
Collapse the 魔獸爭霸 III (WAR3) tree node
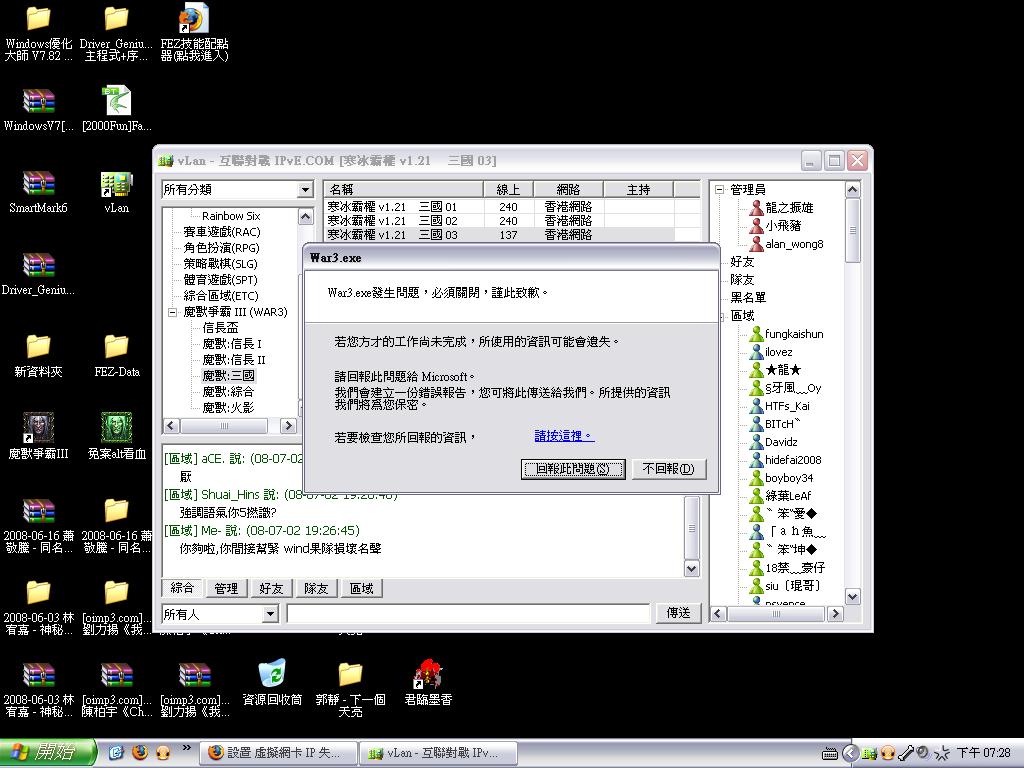(x=172, y=312)
